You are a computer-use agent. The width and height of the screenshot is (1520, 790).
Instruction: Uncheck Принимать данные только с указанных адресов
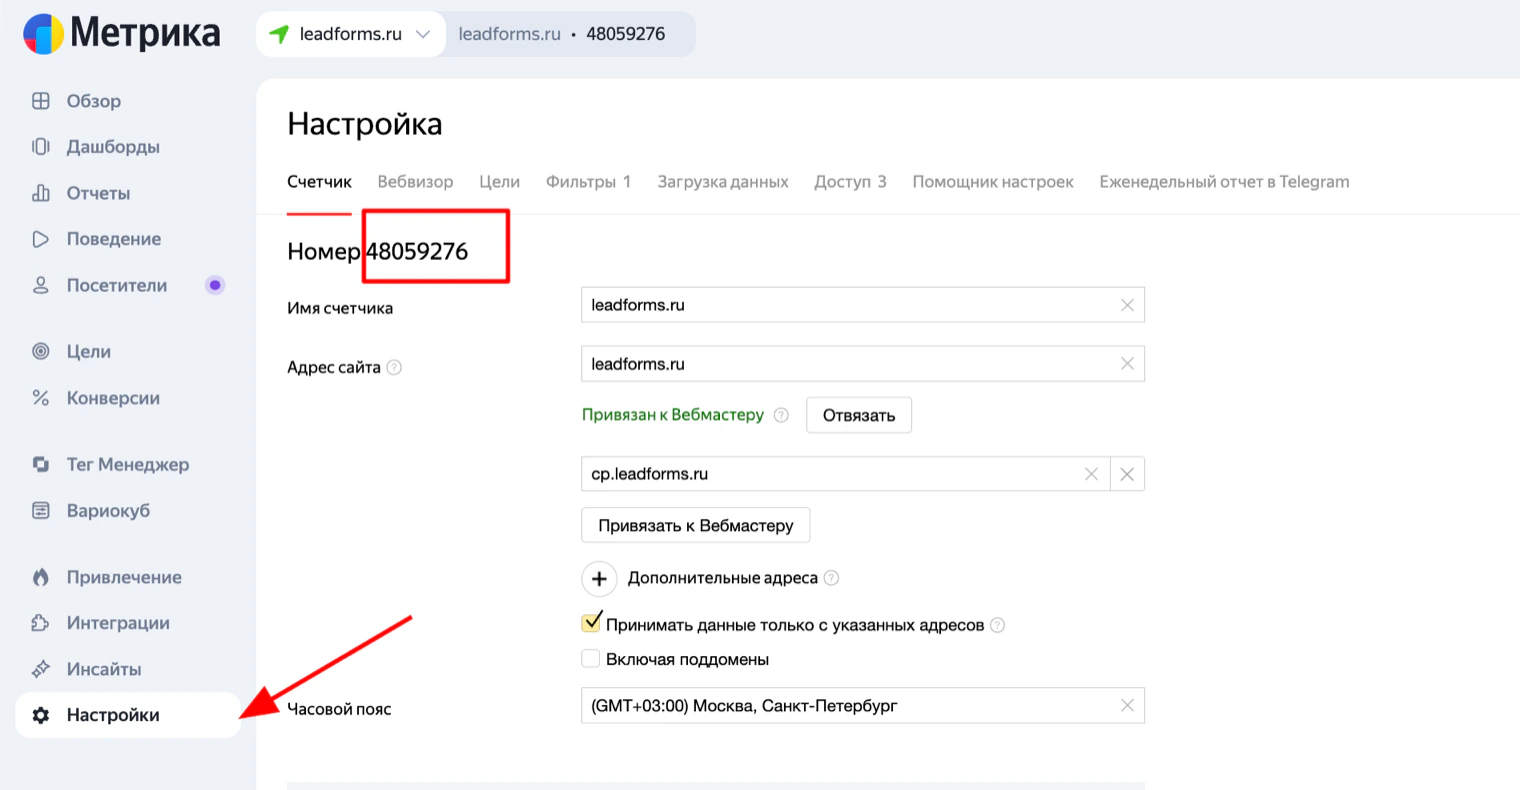(591, 623)
